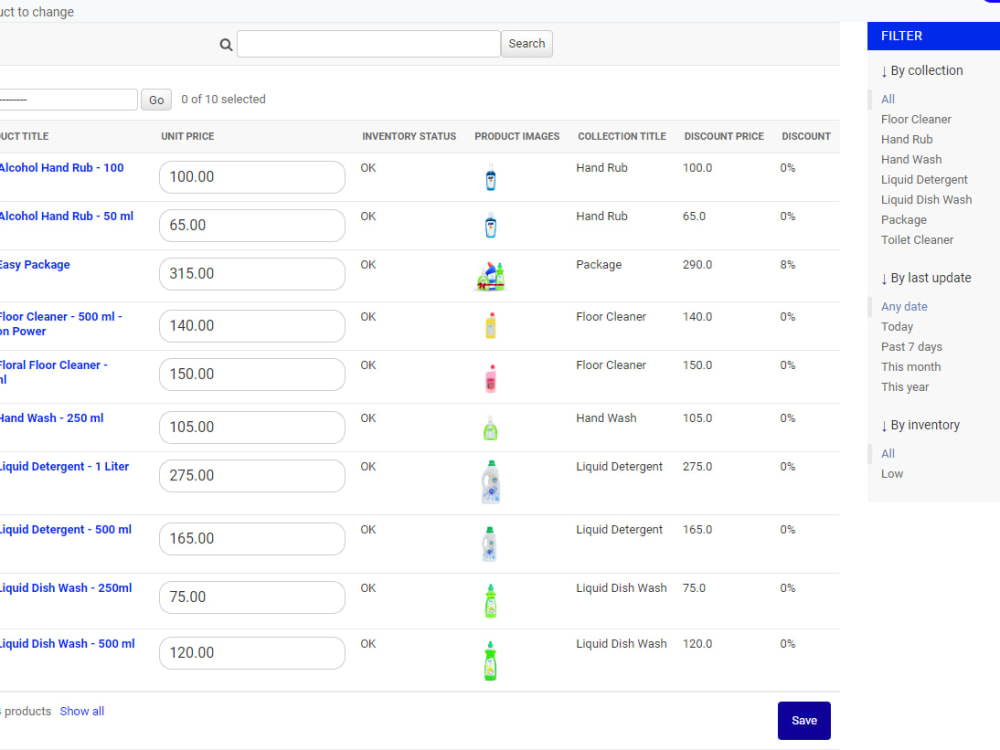Select All under By collection filter
The image size is (1000, 750).
888,99
